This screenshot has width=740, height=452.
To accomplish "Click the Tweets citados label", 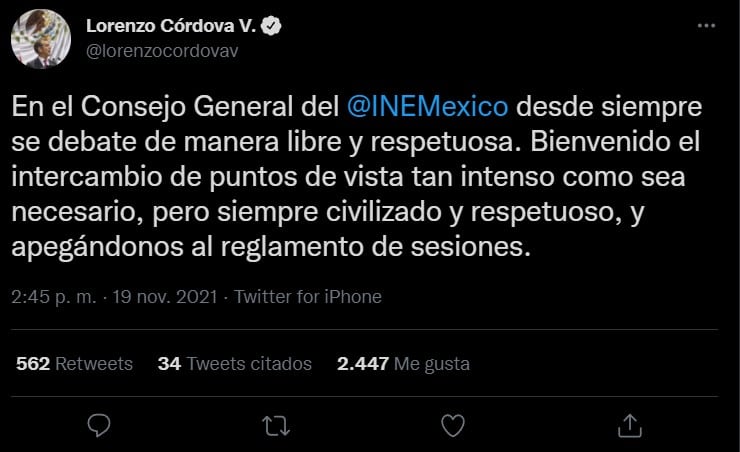I will click(x=249, y=364).
